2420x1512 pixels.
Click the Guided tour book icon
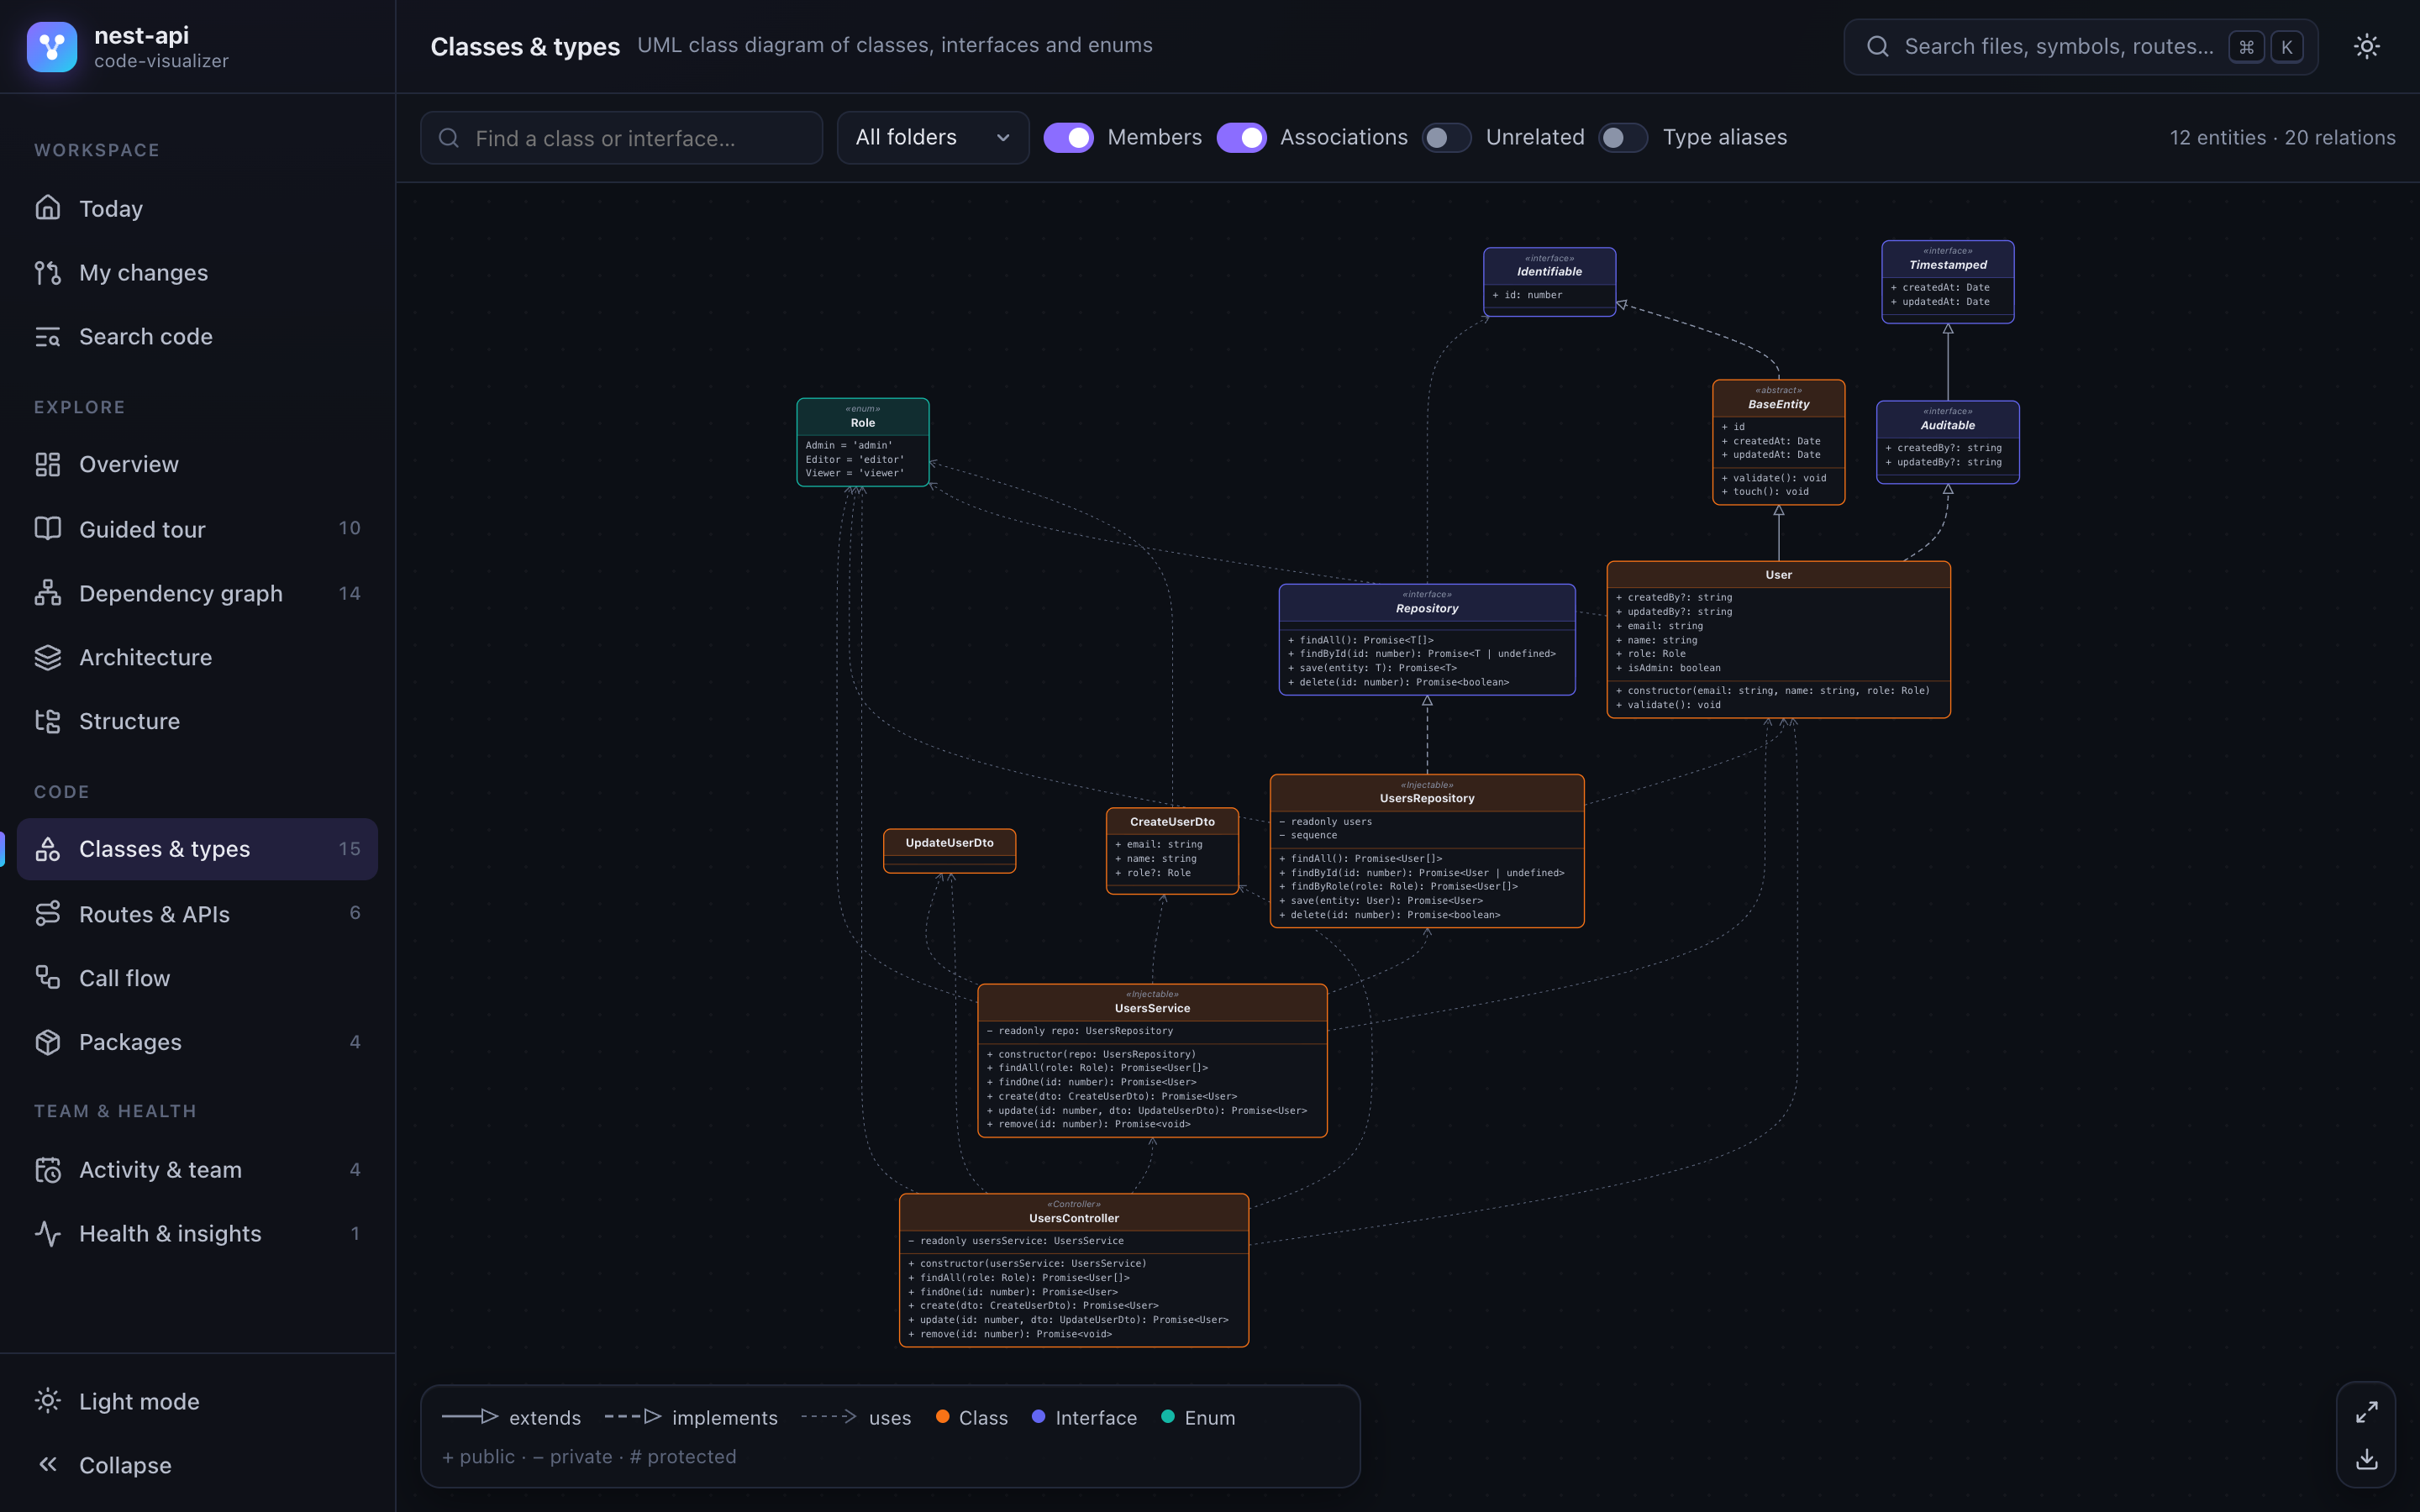click(48, 528)
